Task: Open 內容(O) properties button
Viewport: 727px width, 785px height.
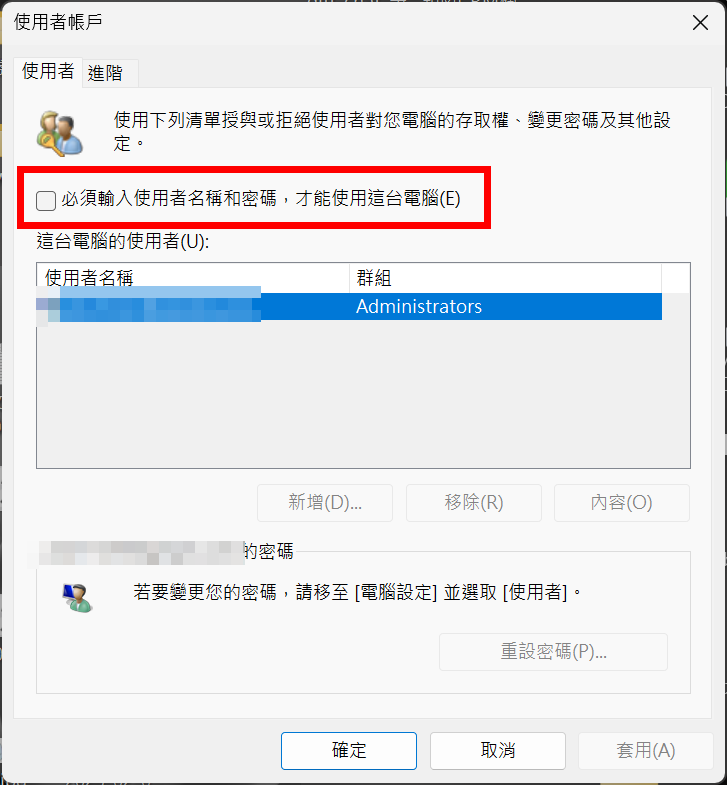Action: coord(622,503)
